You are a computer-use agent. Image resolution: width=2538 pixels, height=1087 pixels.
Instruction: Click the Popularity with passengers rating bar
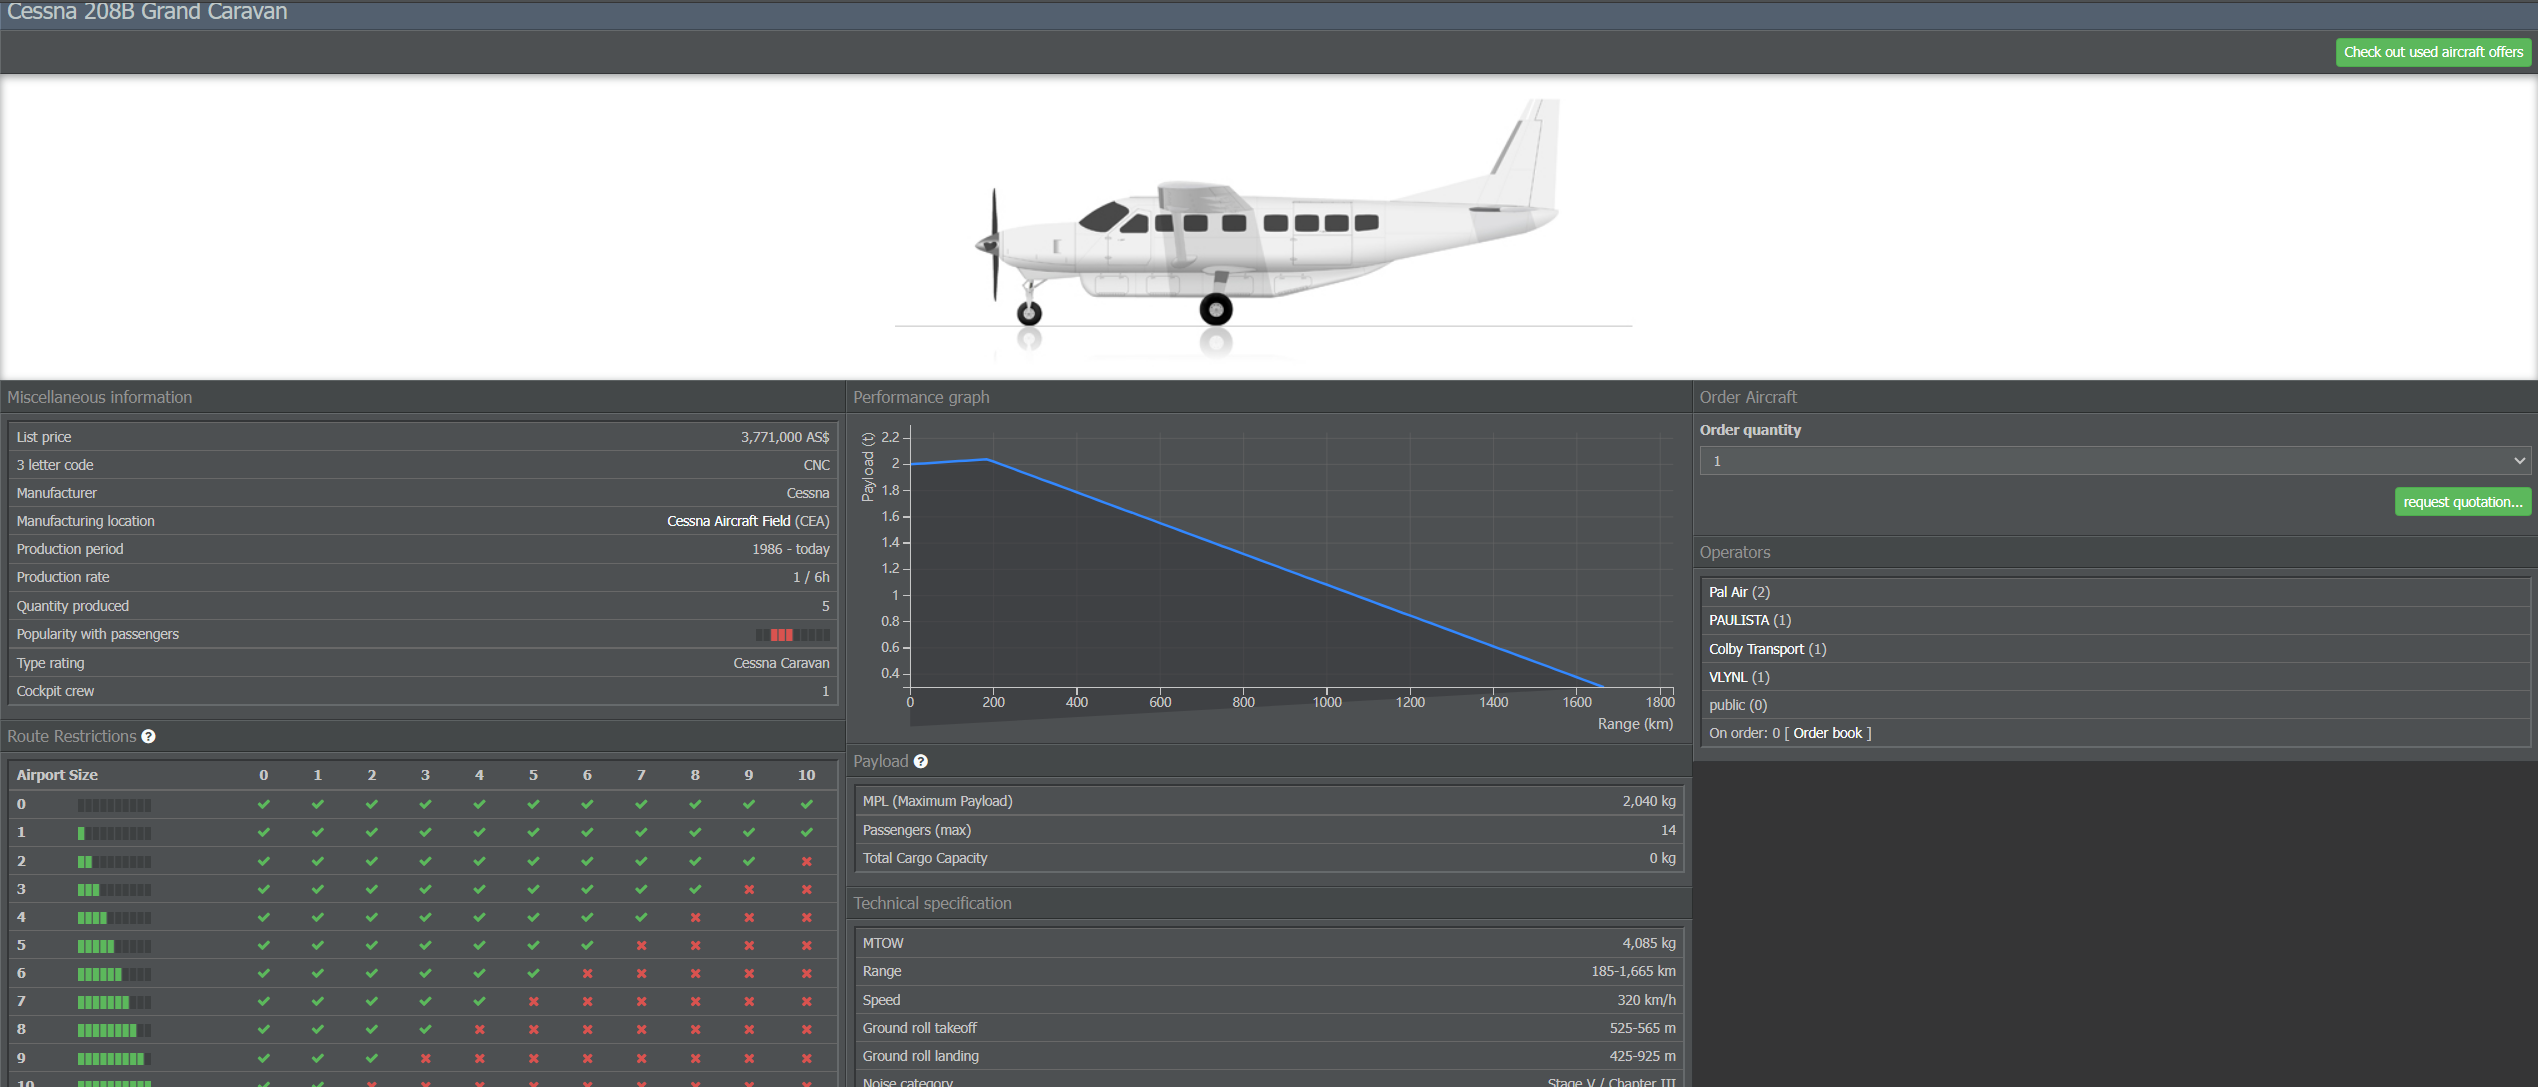[x=792, y=635]
